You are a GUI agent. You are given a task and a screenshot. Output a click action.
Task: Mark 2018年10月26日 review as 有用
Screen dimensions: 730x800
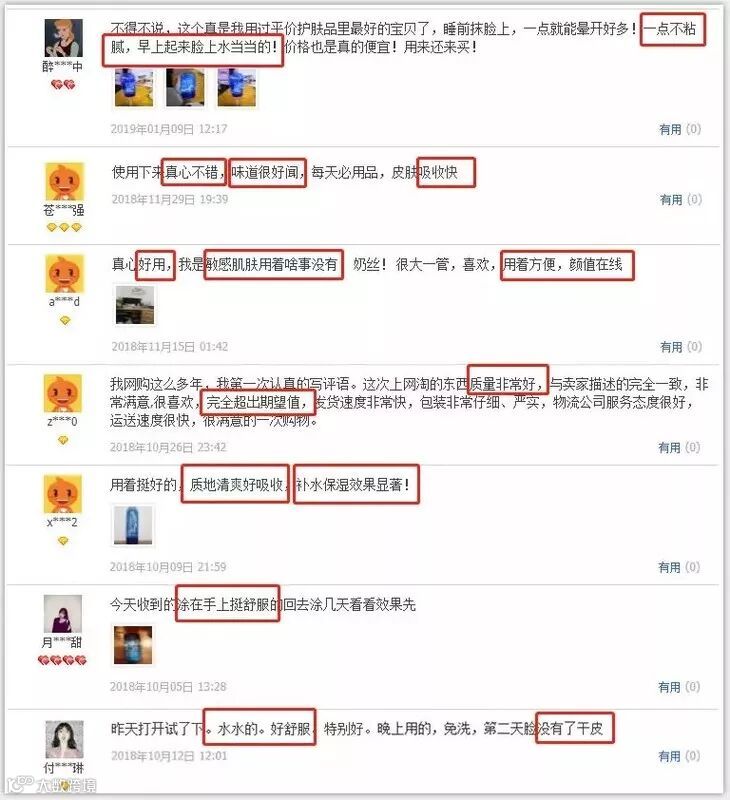tap(679, 447)
